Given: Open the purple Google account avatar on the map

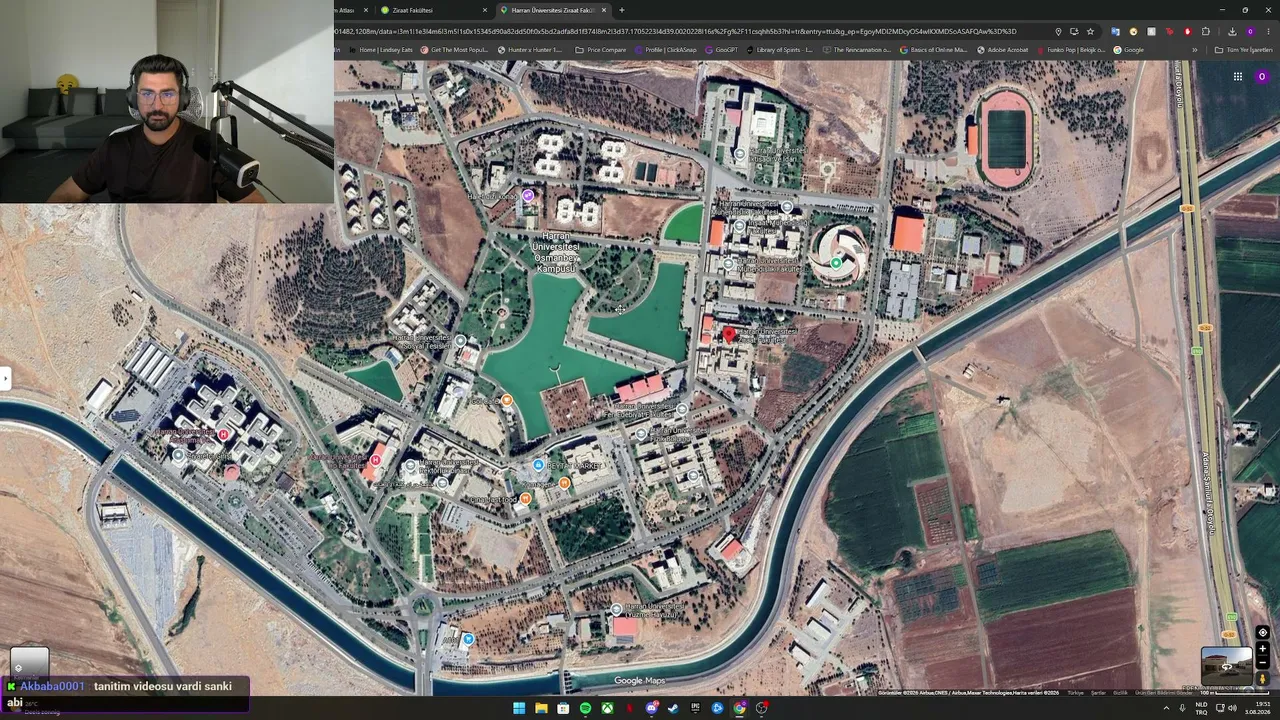Looking at the screenshot, I should pos(1262,77).
